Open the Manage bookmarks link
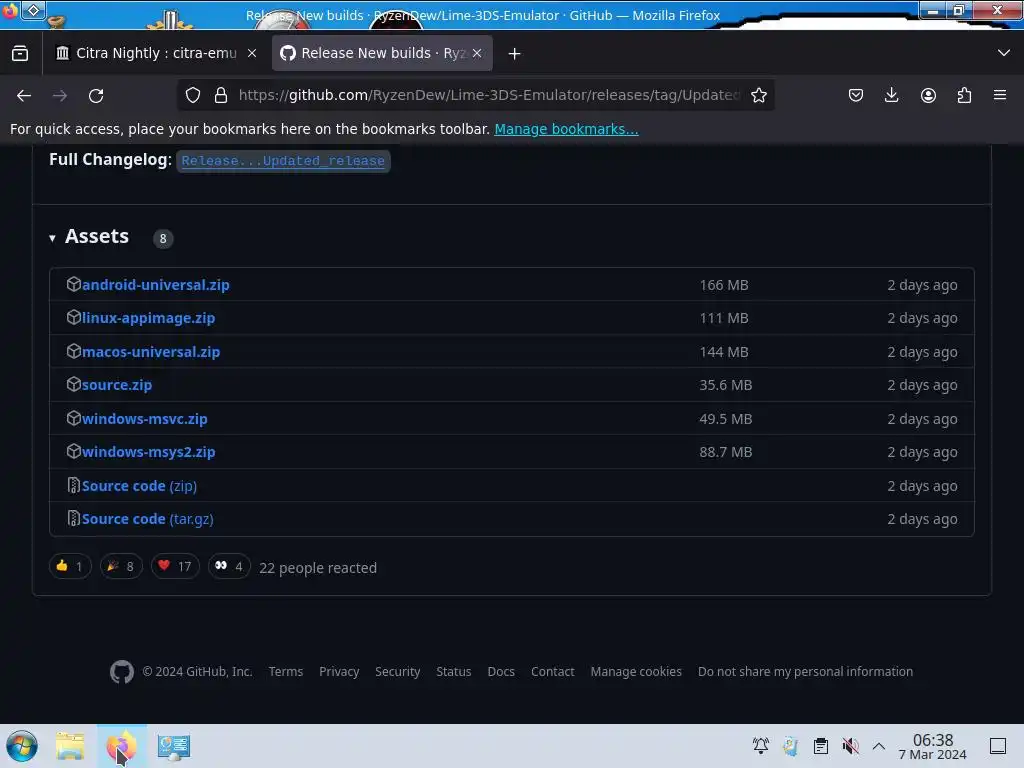 point(566,129)
